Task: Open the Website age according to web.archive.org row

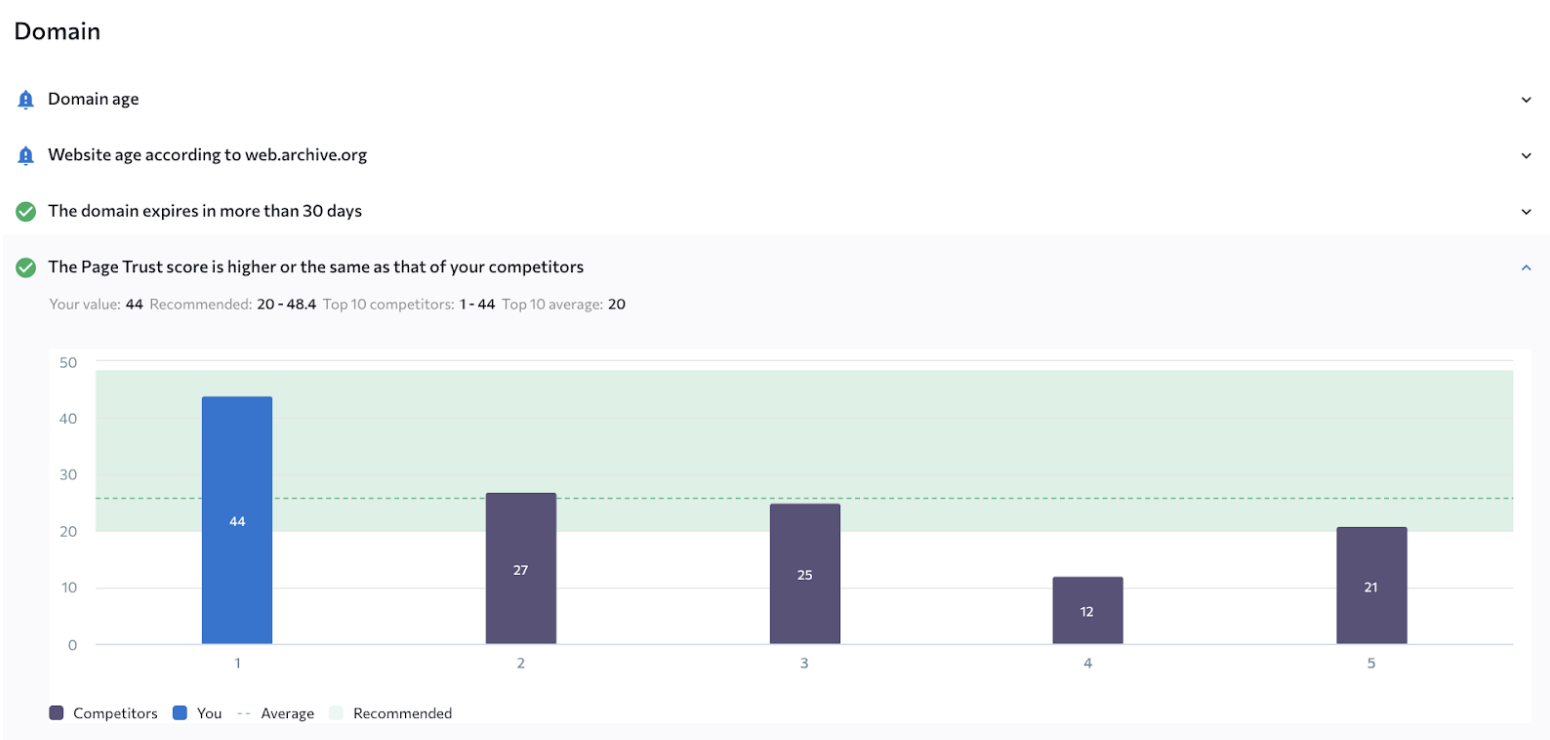Action: click(207, 156)
